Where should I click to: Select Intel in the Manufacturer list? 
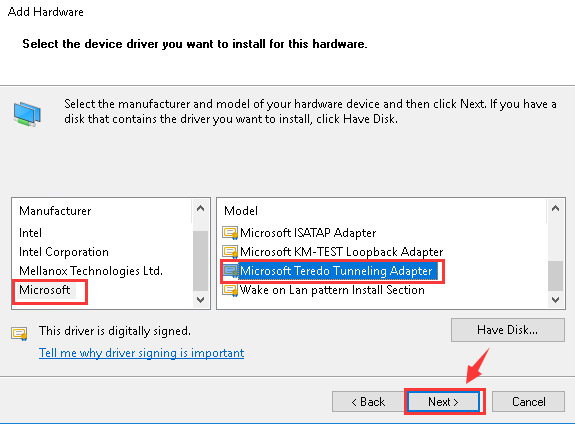pos(30,233)
